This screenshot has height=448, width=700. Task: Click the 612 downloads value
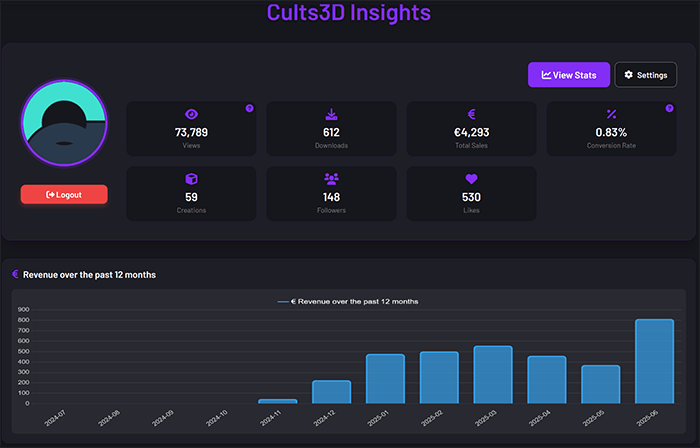click(331, 133)
